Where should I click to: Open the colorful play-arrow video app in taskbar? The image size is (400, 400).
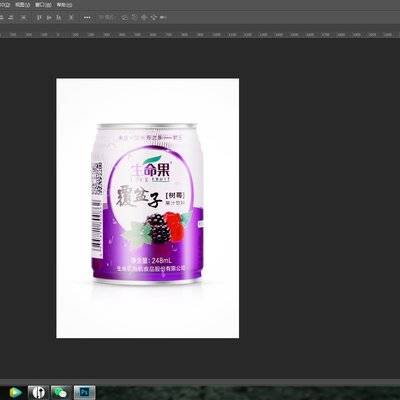click(15, 392)
